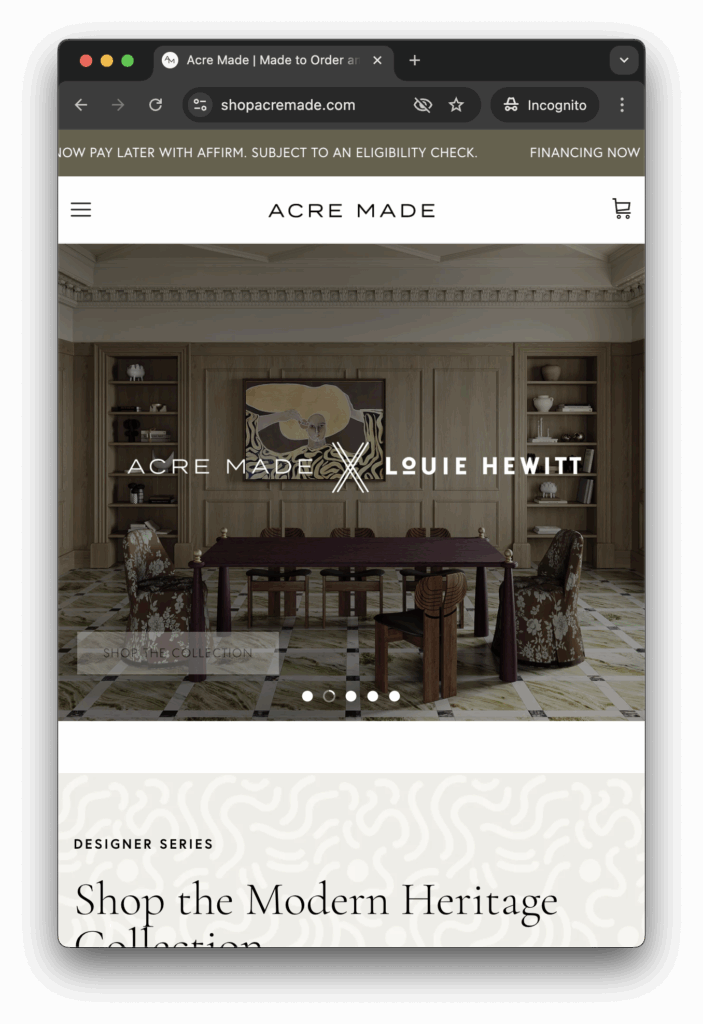The width and height of the screenshot is (703, 1024).
Task: Select the third carousel slide dot
Action: point(351,696)
